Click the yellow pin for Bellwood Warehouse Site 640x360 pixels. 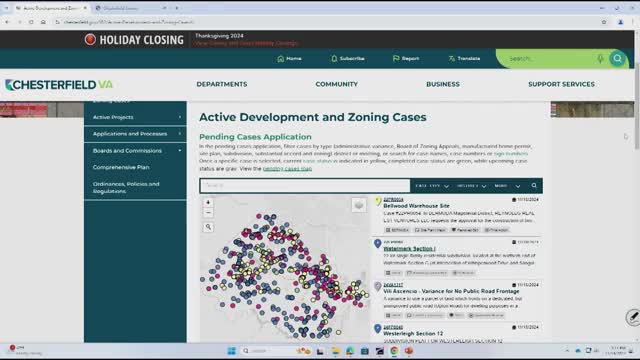point(378,201)
